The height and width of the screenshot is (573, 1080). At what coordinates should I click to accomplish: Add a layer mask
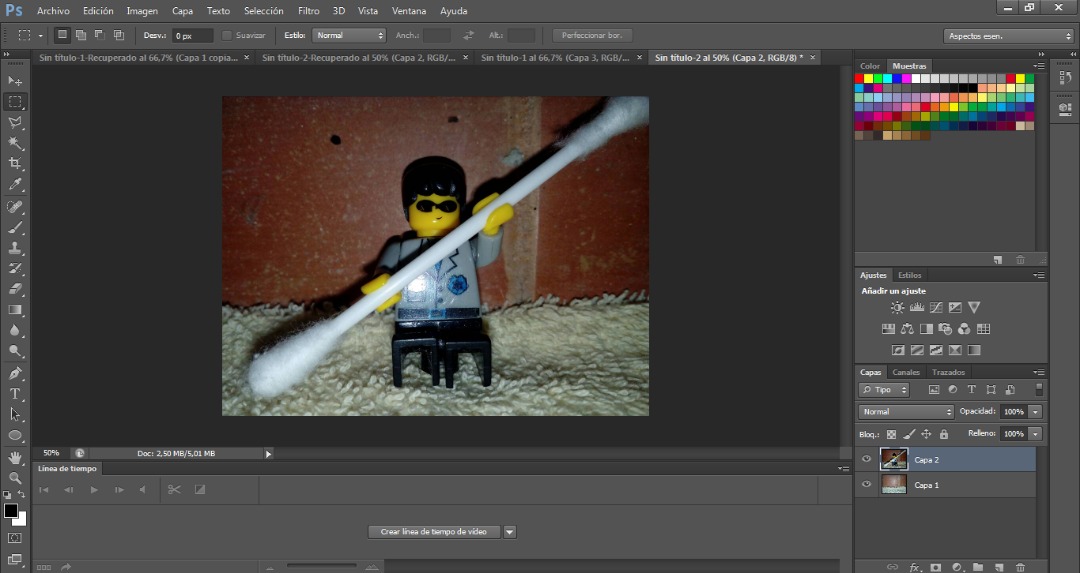point(936,567)
